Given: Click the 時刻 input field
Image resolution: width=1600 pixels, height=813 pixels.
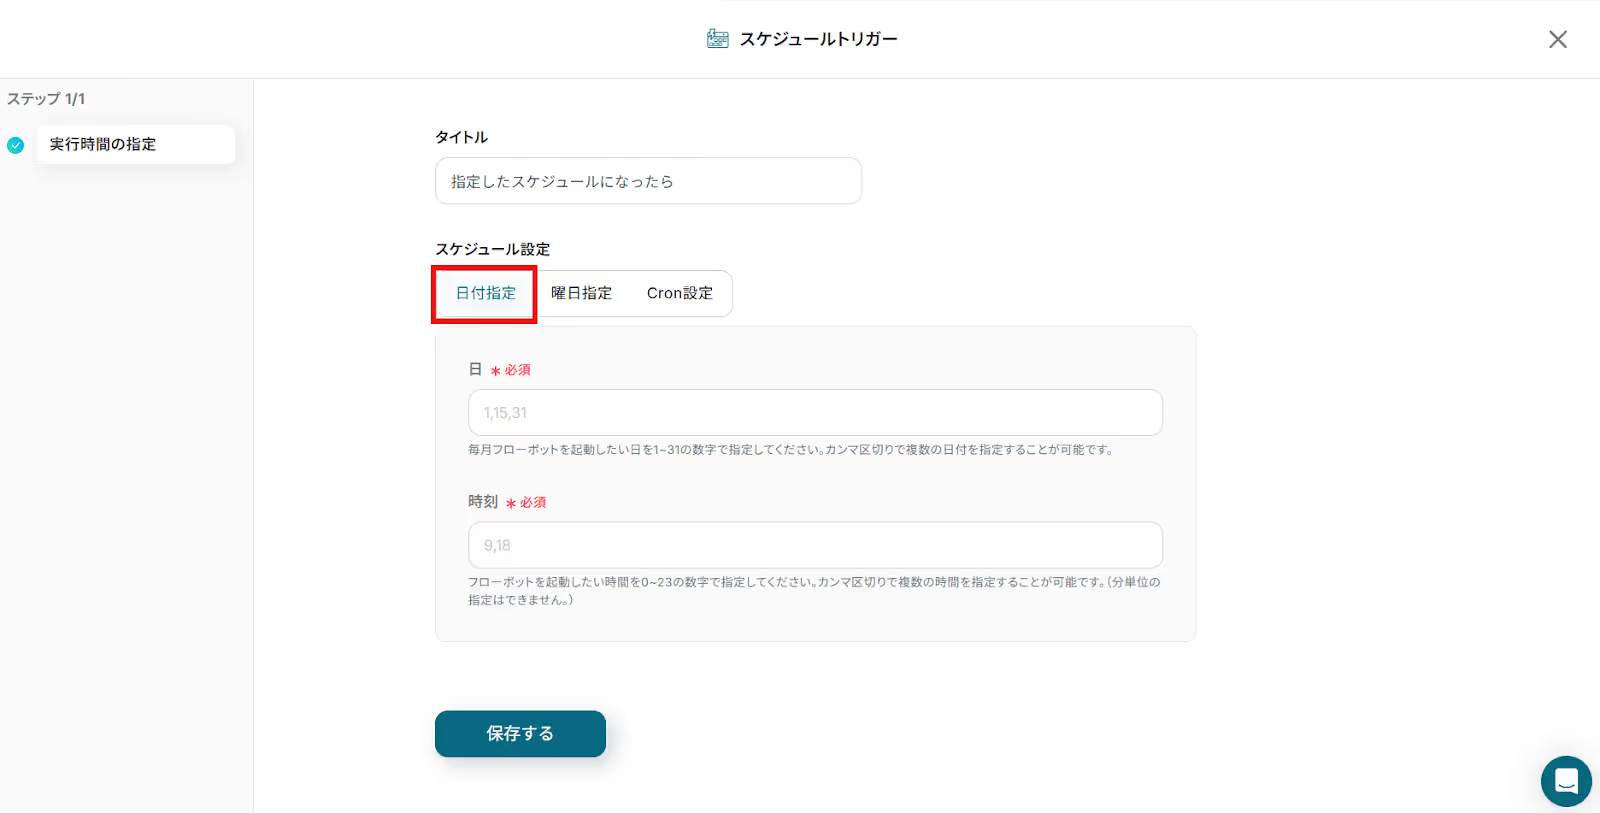Looking at the screenshot, I should tap(815, 545).
